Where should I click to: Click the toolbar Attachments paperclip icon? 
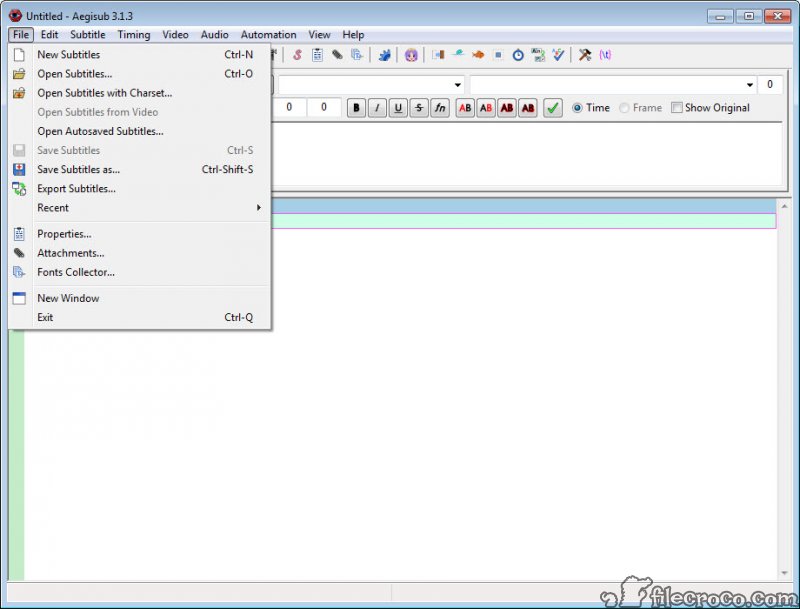(337, 55)
